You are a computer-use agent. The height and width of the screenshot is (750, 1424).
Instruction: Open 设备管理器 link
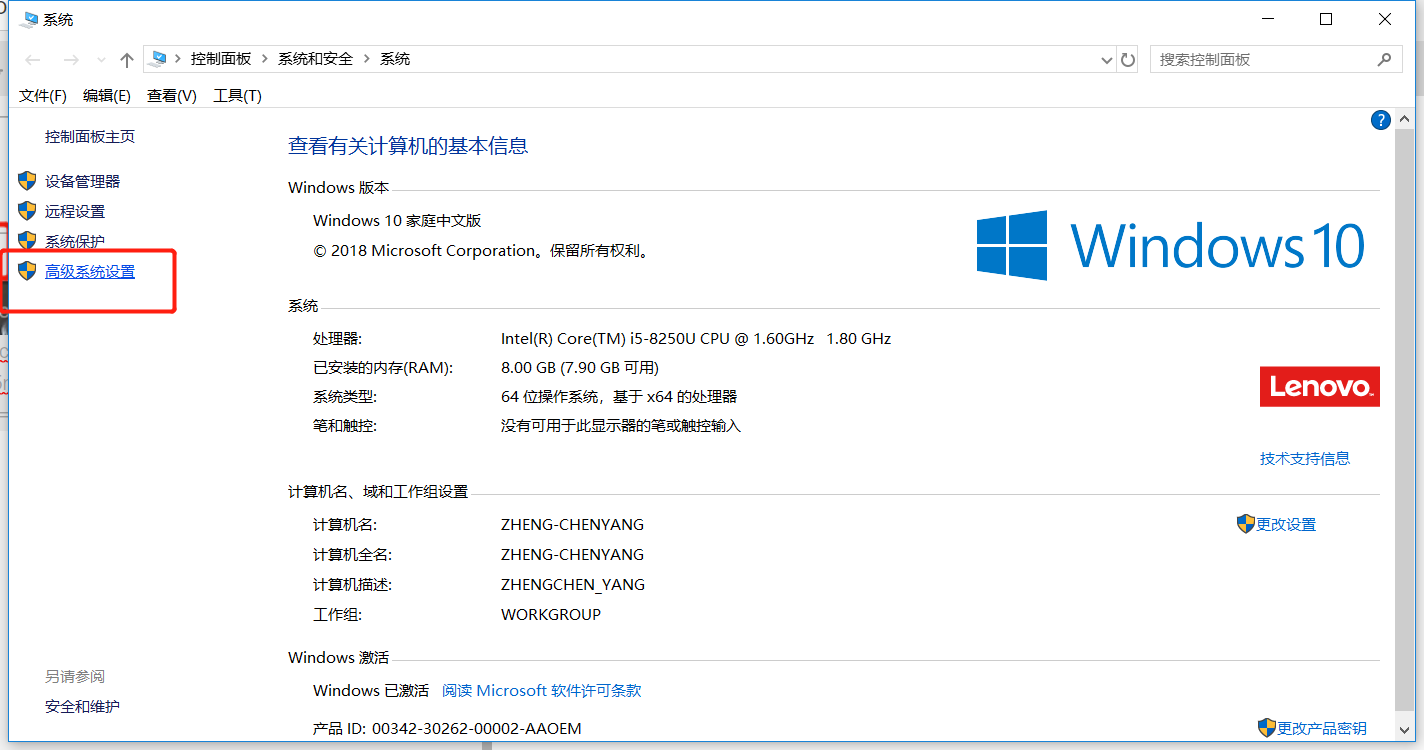(x=82, y=182)
